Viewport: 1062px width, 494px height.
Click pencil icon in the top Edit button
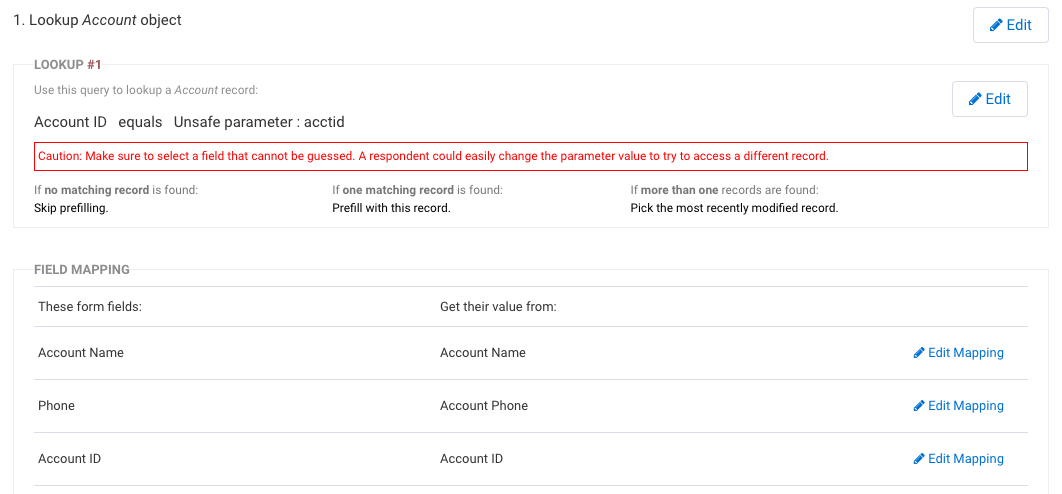[996, 25]
